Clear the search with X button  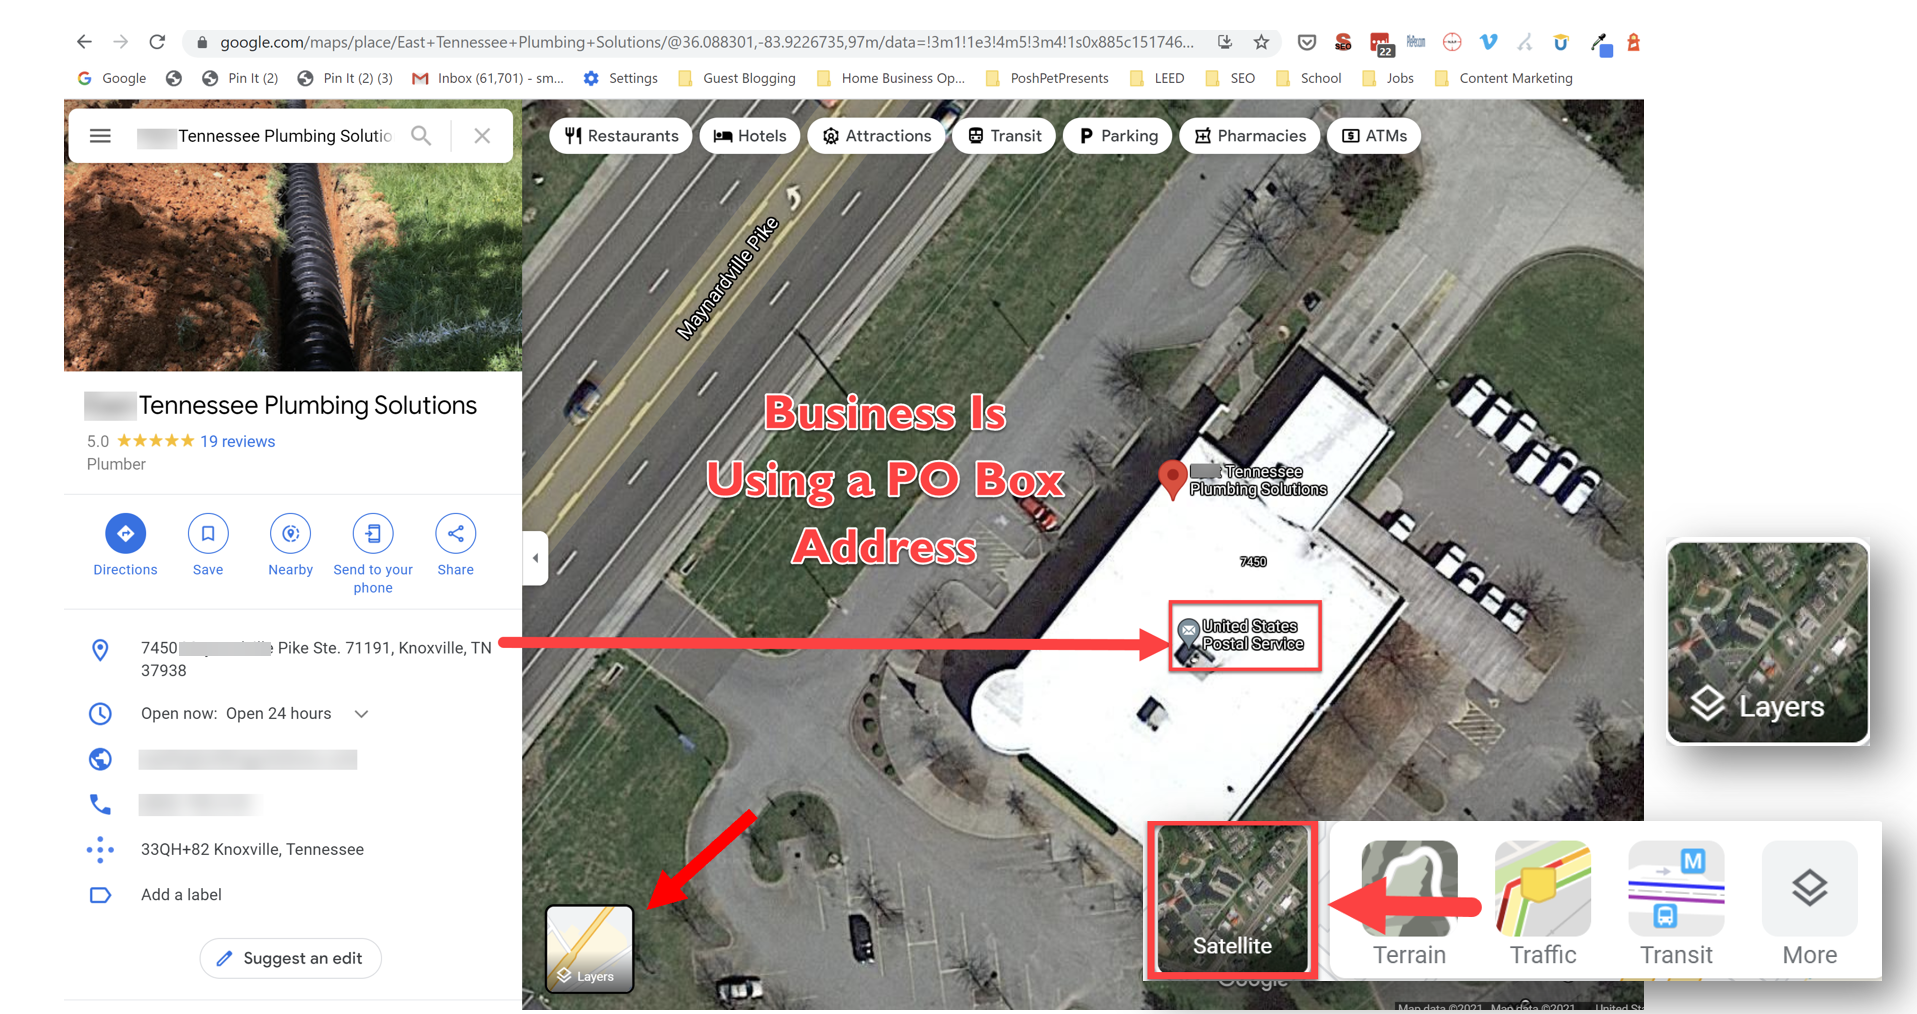click(482, 136)
